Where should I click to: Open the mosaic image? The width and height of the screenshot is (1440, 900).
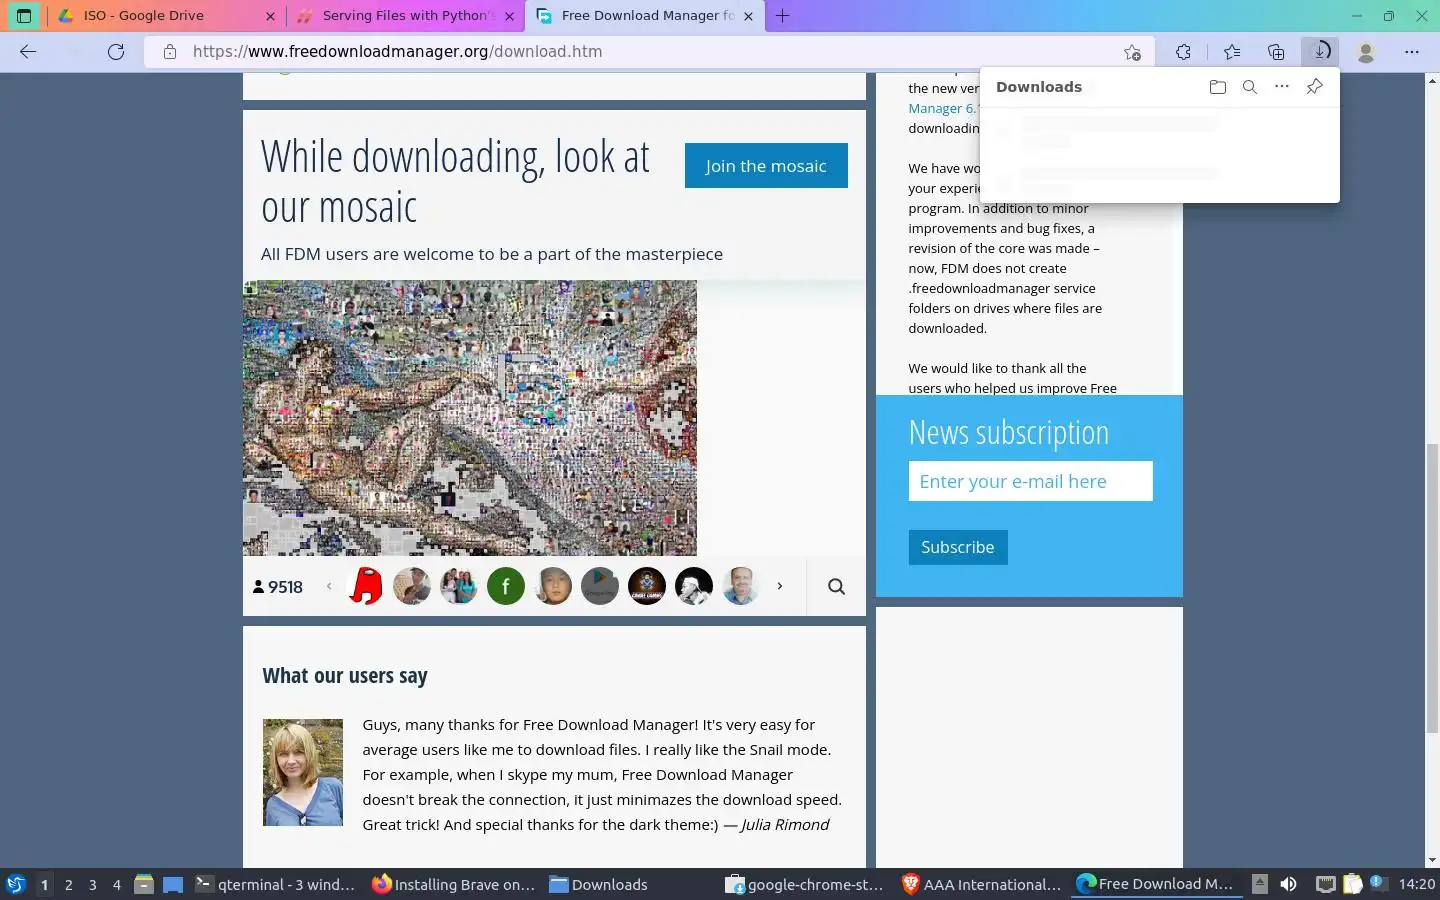[470, 418]
